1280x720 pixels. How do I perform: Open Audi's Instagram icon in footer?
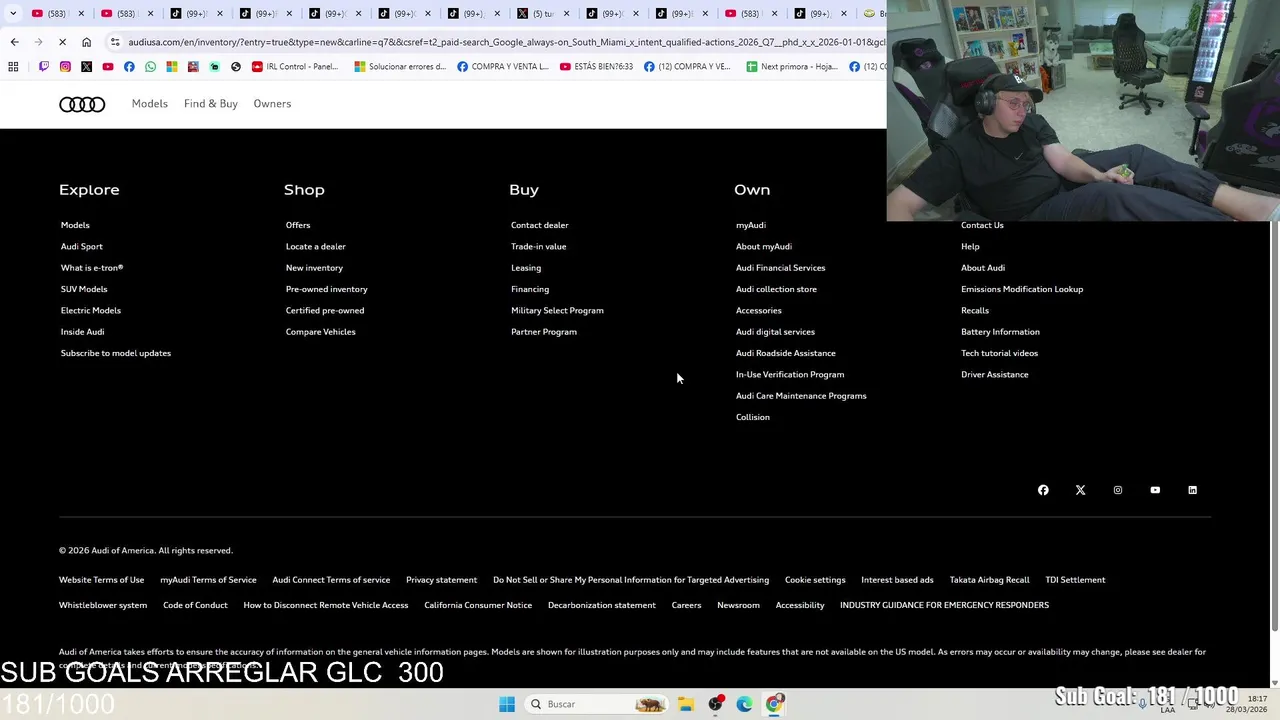click(1118, 490)
